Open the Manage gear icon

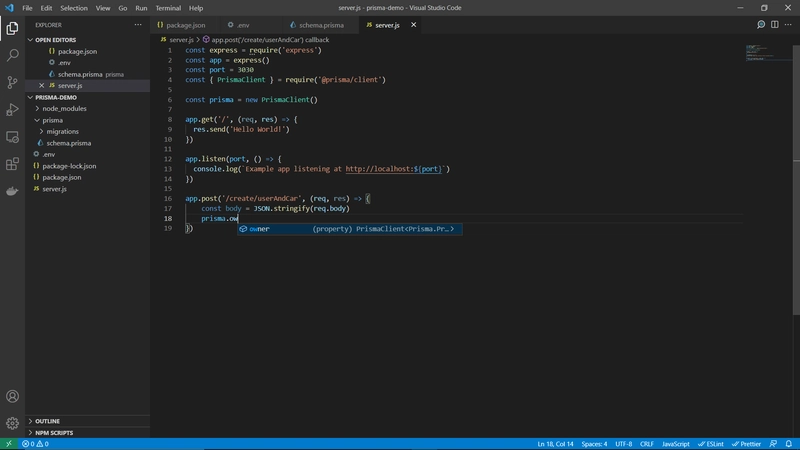point(12,423)
